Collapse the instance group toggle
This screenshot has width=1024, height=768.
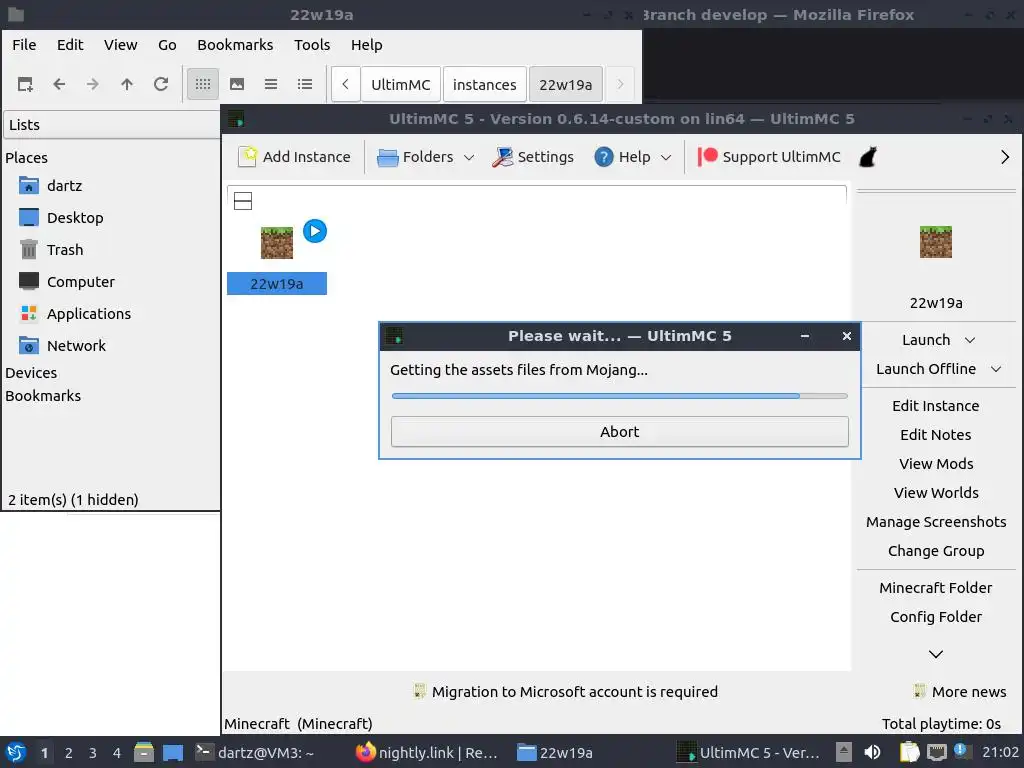243,201
